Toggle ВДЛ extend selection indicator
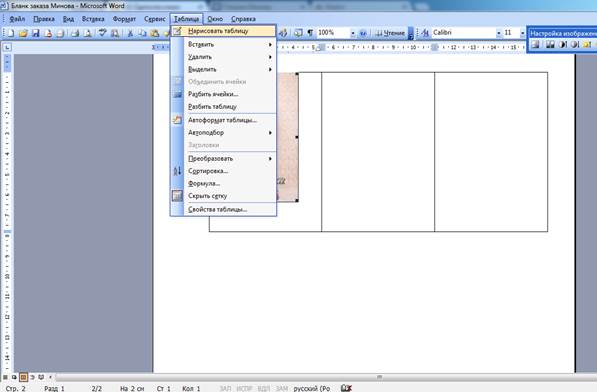The width and height of the screenshot is (597, 392). [x=263, y=389]
